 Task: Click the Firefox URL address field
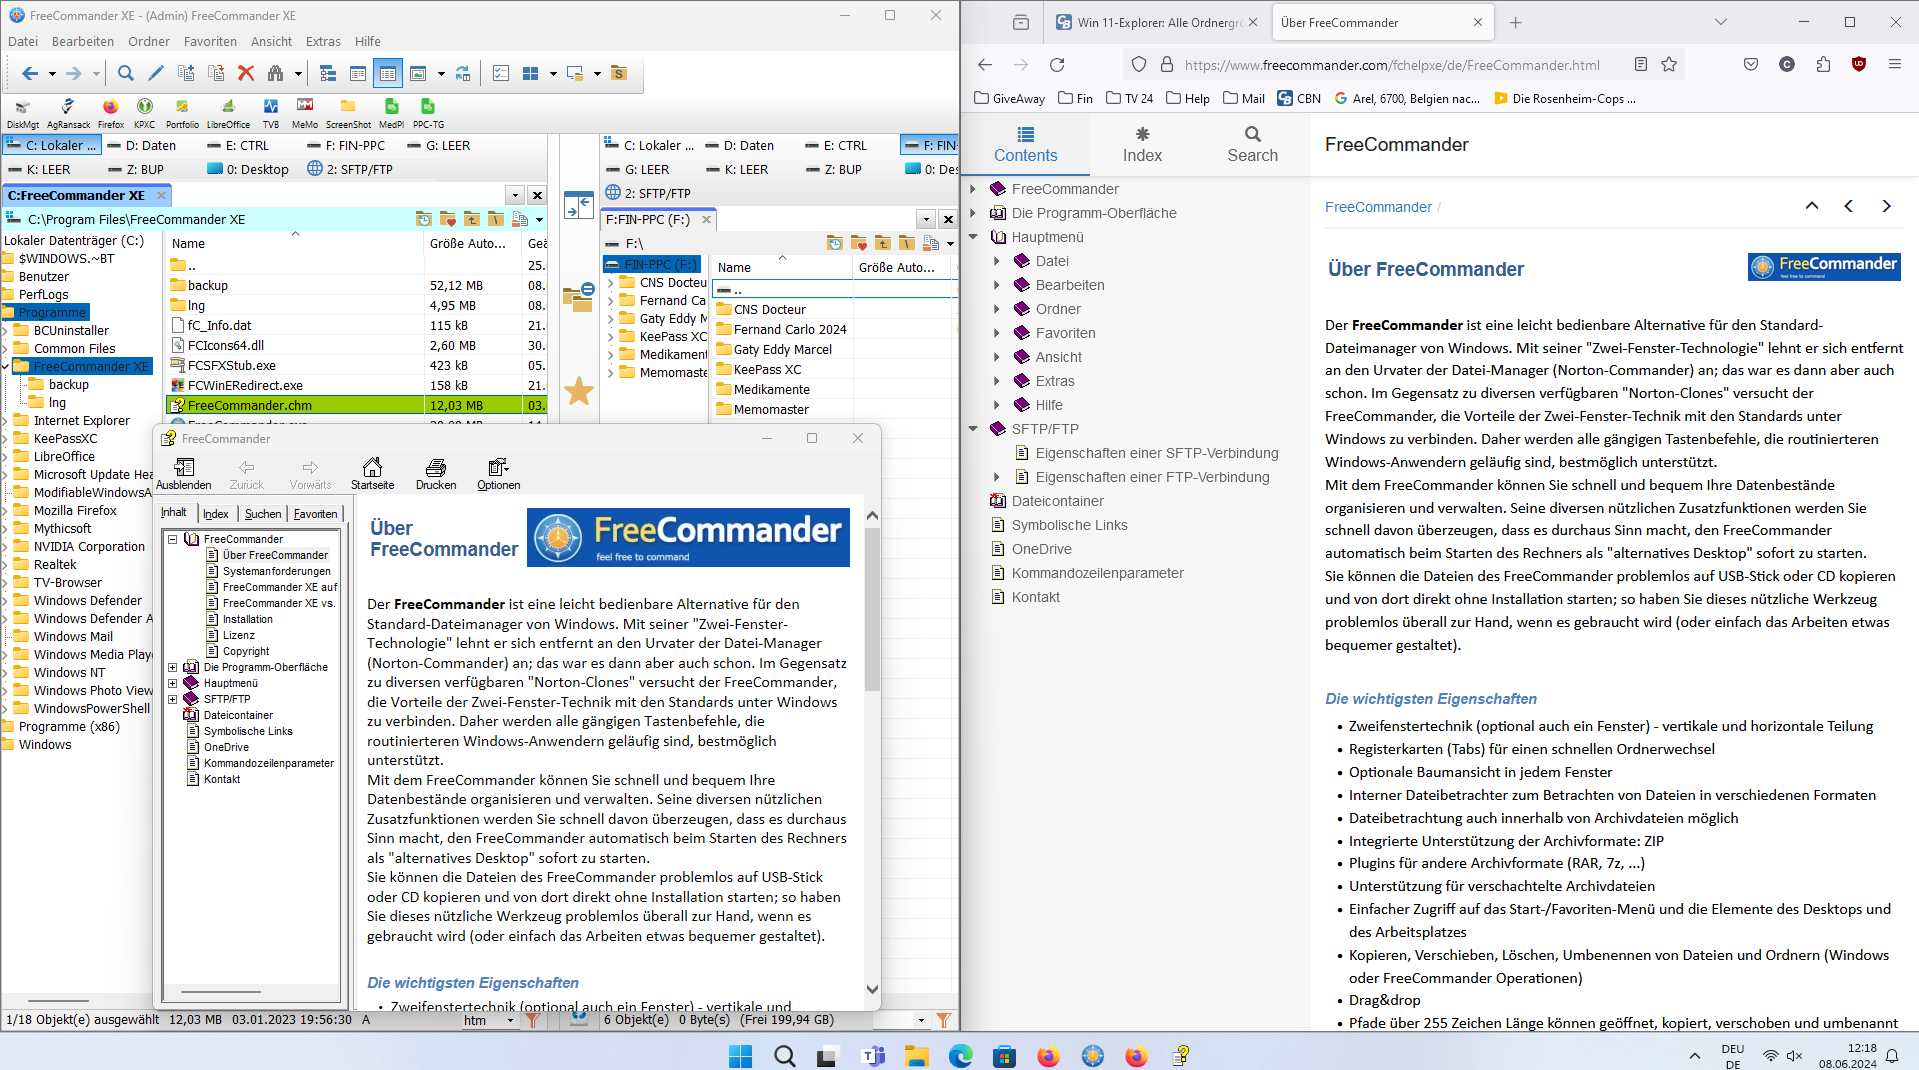click(x=1392, y=65)
